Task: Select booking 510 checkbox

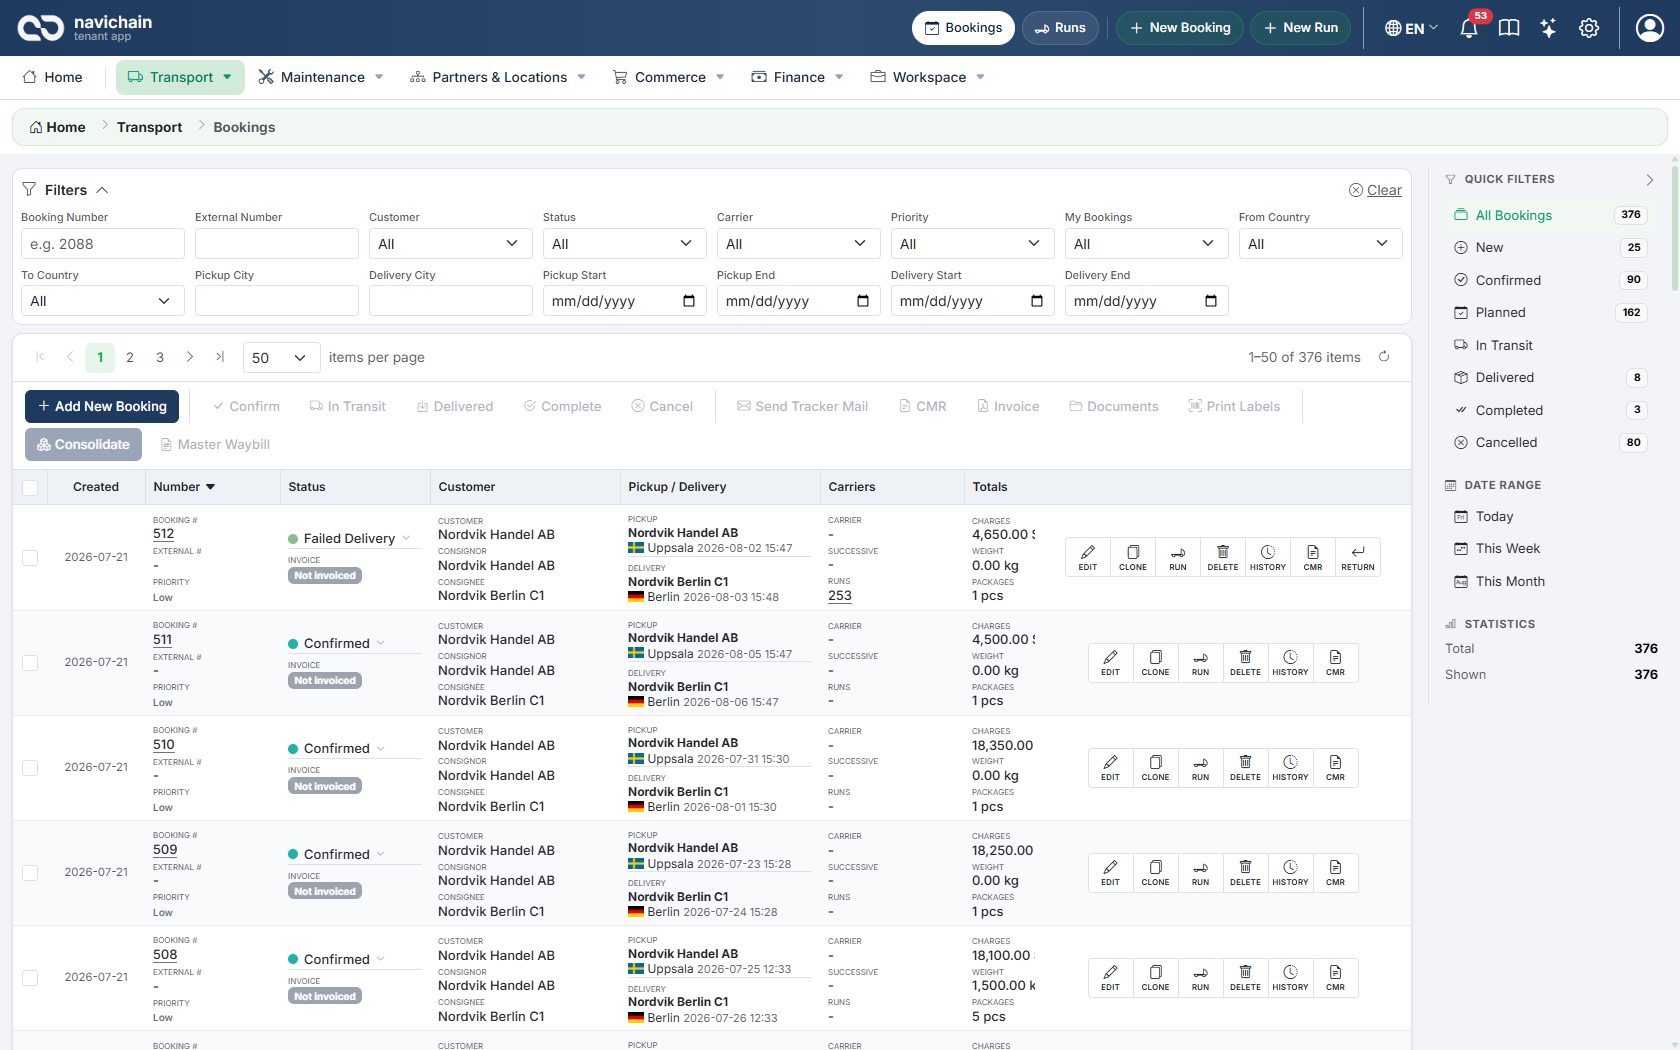Action: pyautogui.click(x=30, y=768)
